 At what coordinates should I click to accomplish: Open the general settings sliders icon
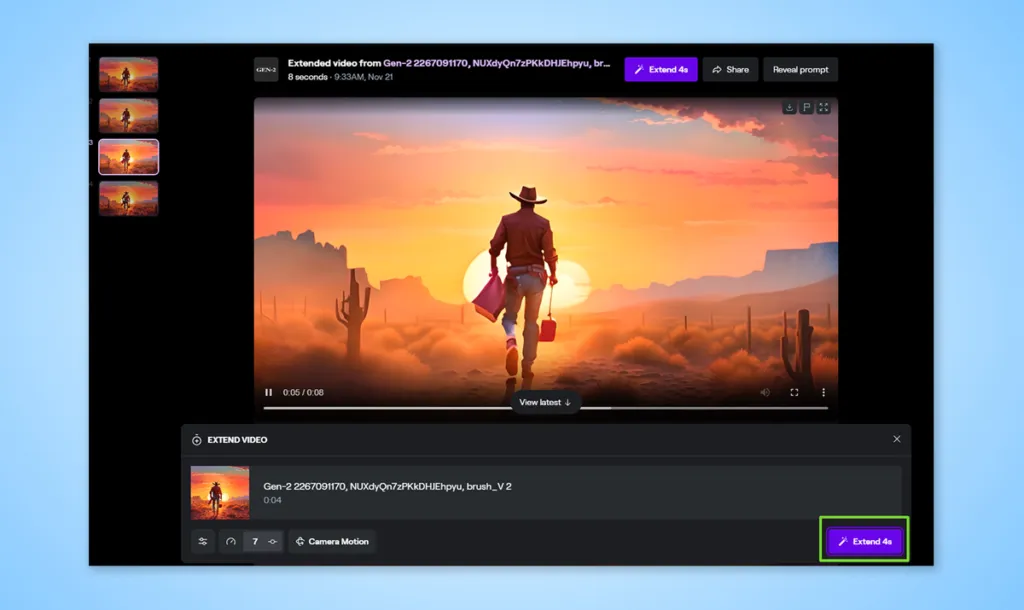click(x=203, y=541)
